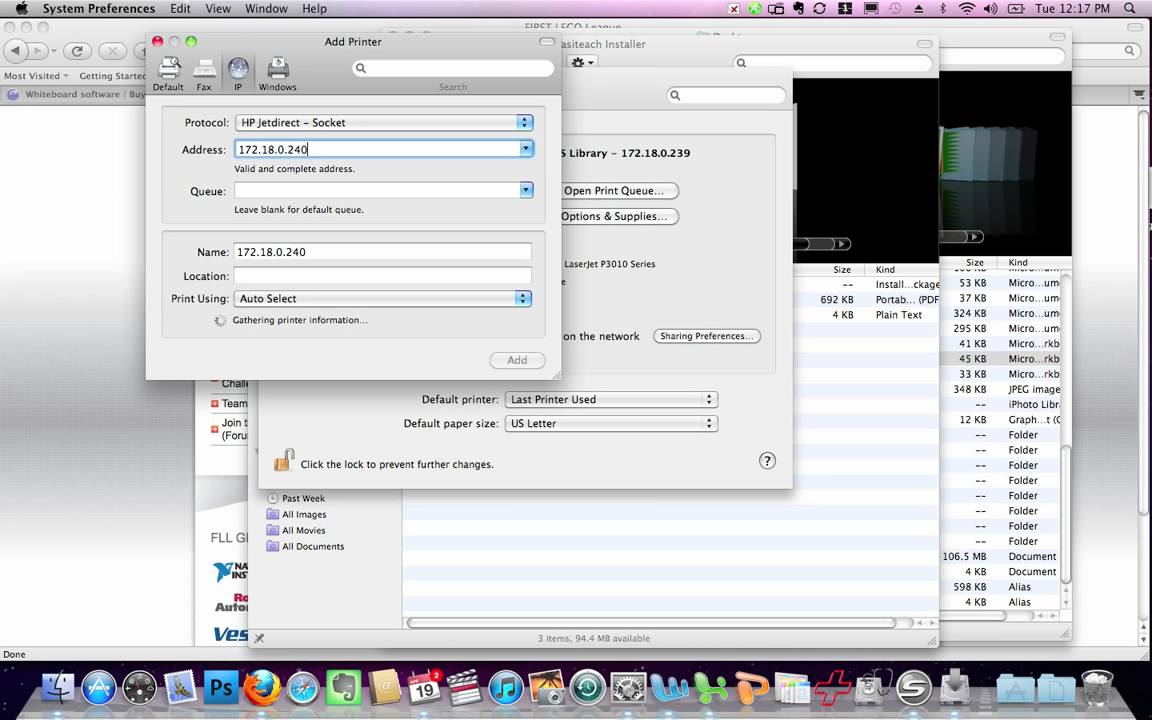Select the Default printer toolbar icon
The width and height of the screenshot is (1152, 720).
coord(168,72)
